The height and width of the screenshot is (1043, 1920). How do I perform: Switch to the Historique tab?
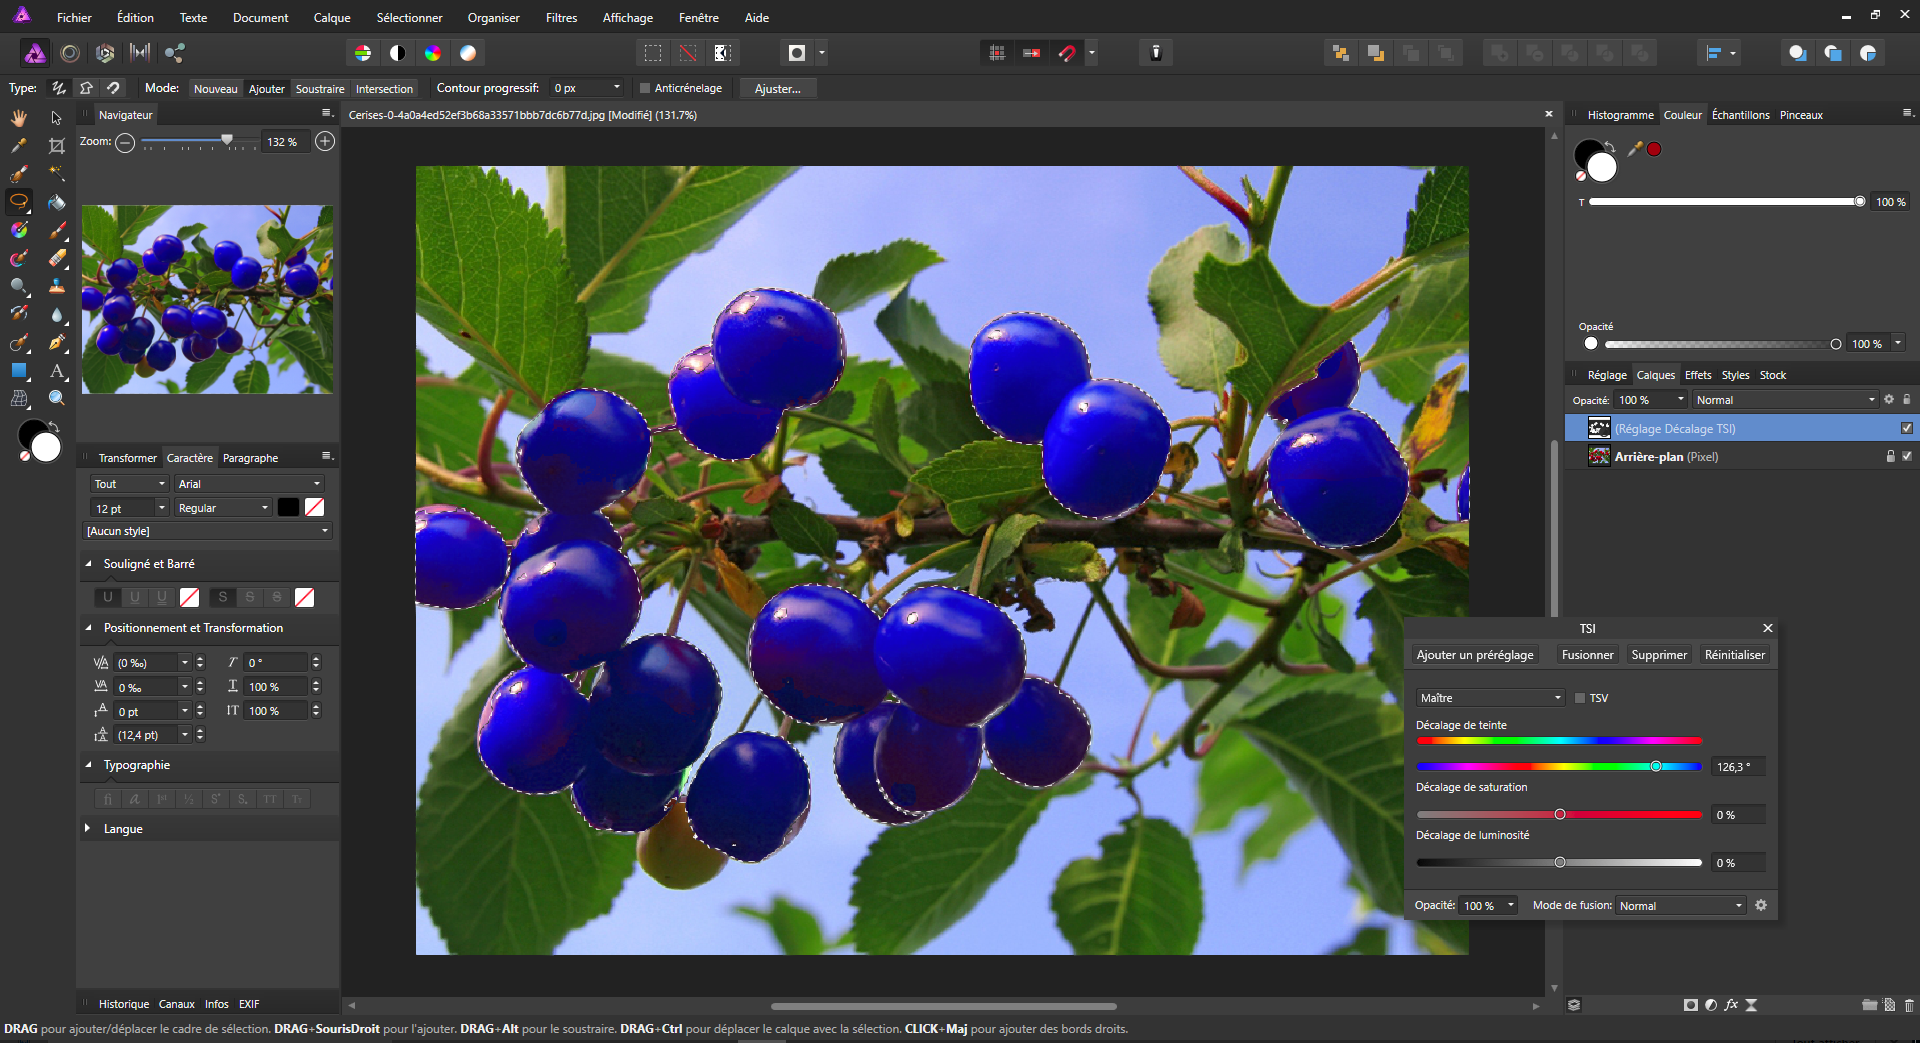124,1004
